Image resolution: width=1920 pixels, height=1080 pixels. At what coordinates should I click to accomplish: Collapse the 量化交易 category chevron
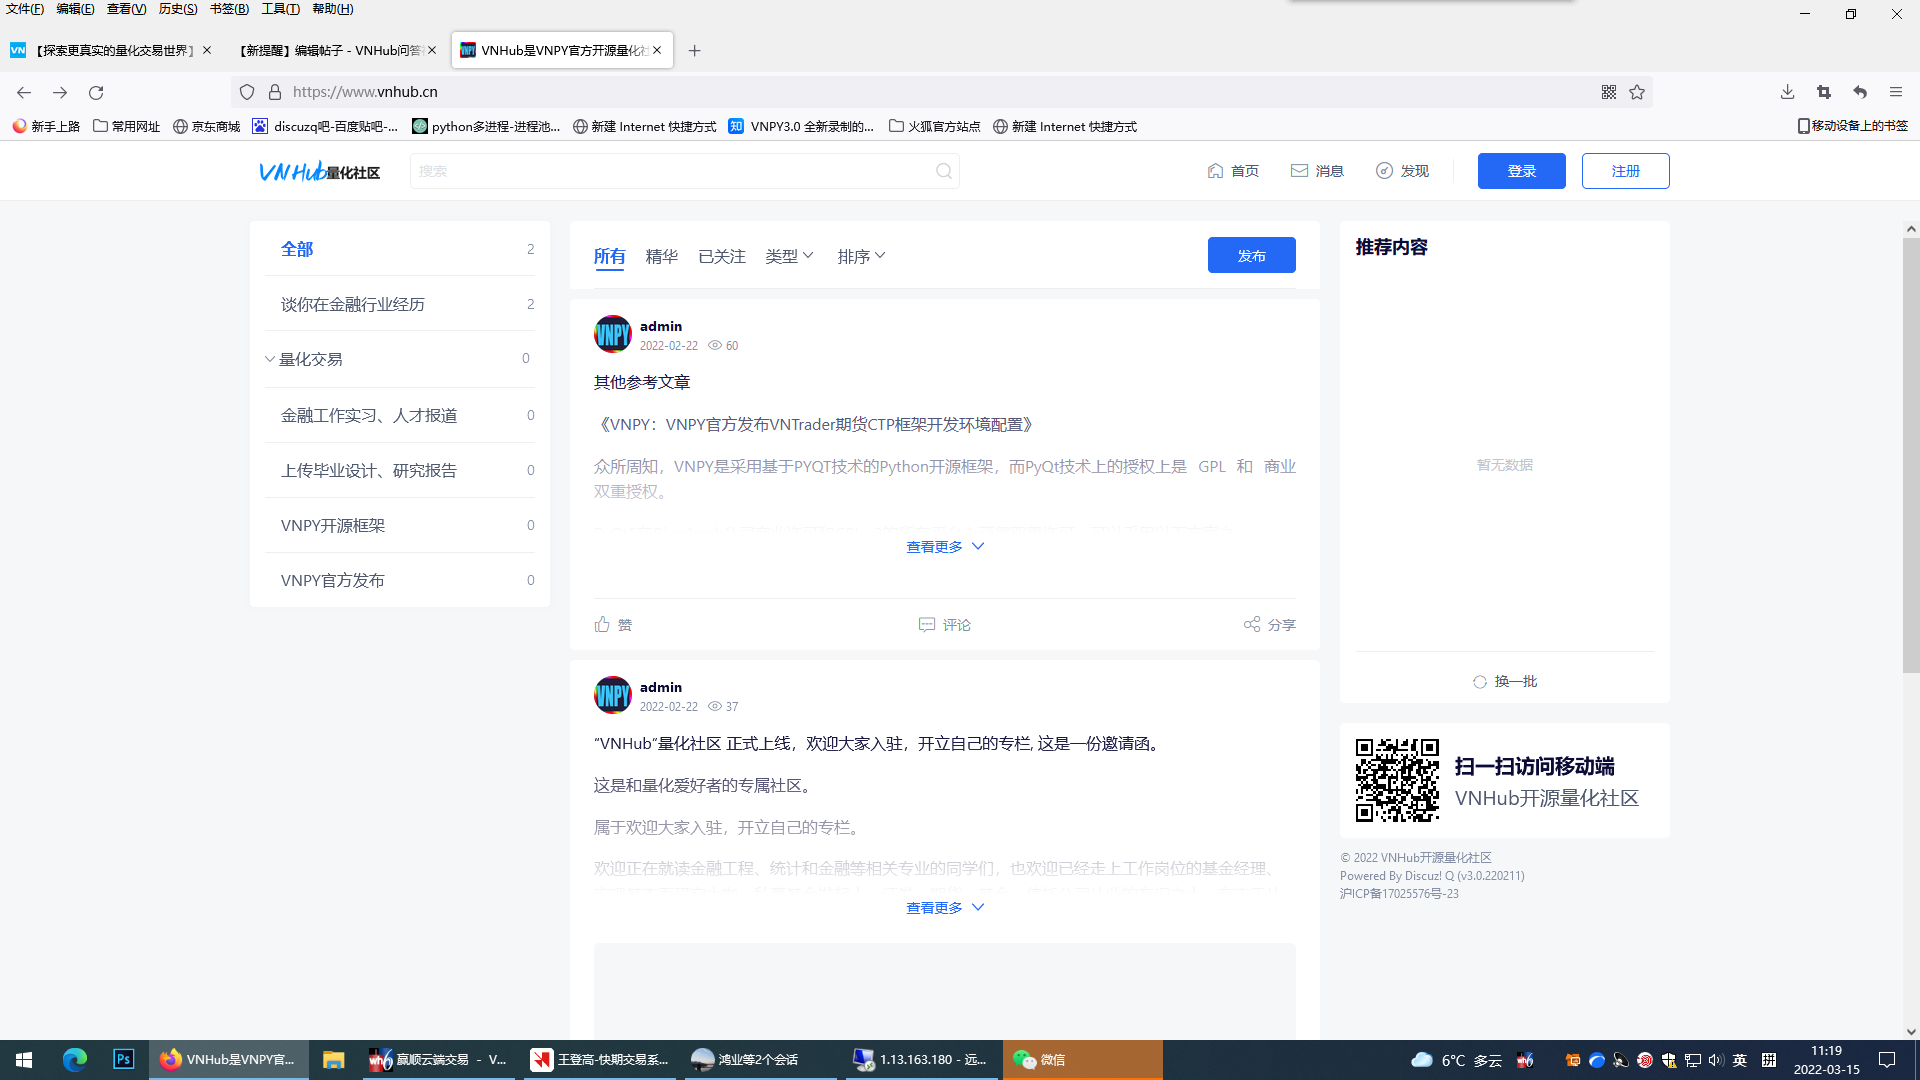pos(270,359)
